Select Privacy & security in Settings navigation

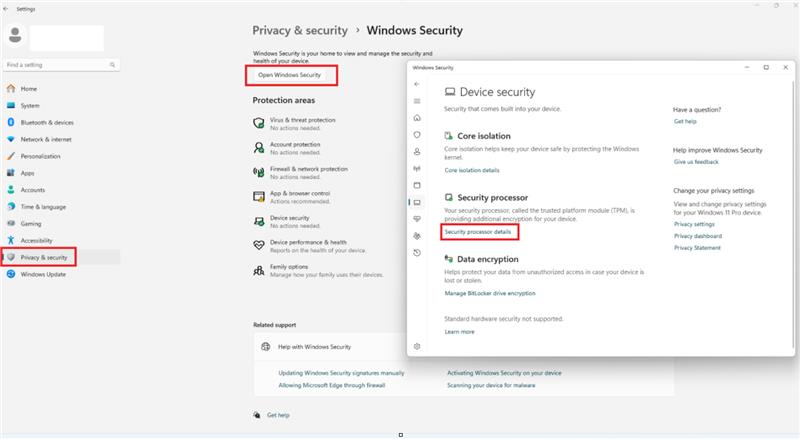61,257
